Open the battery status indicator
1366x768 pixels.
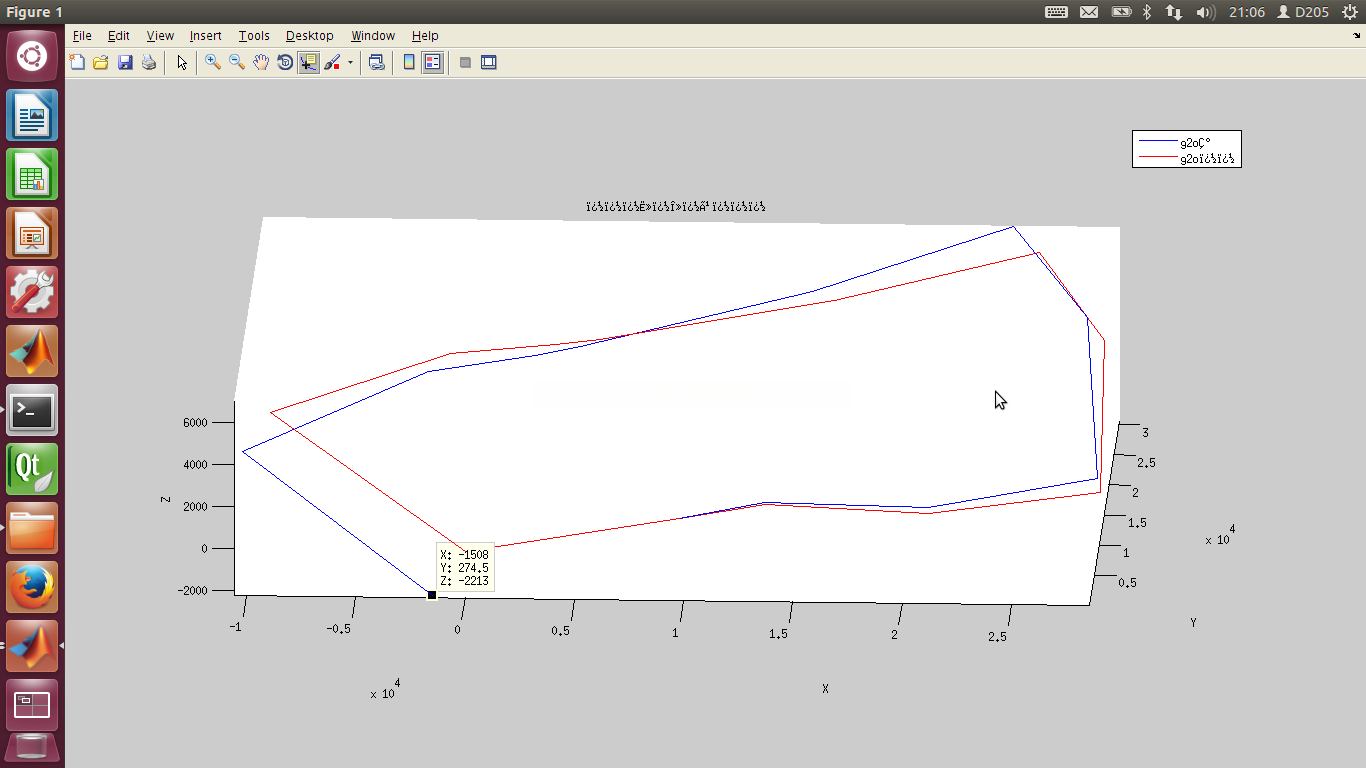(1121, 12)
